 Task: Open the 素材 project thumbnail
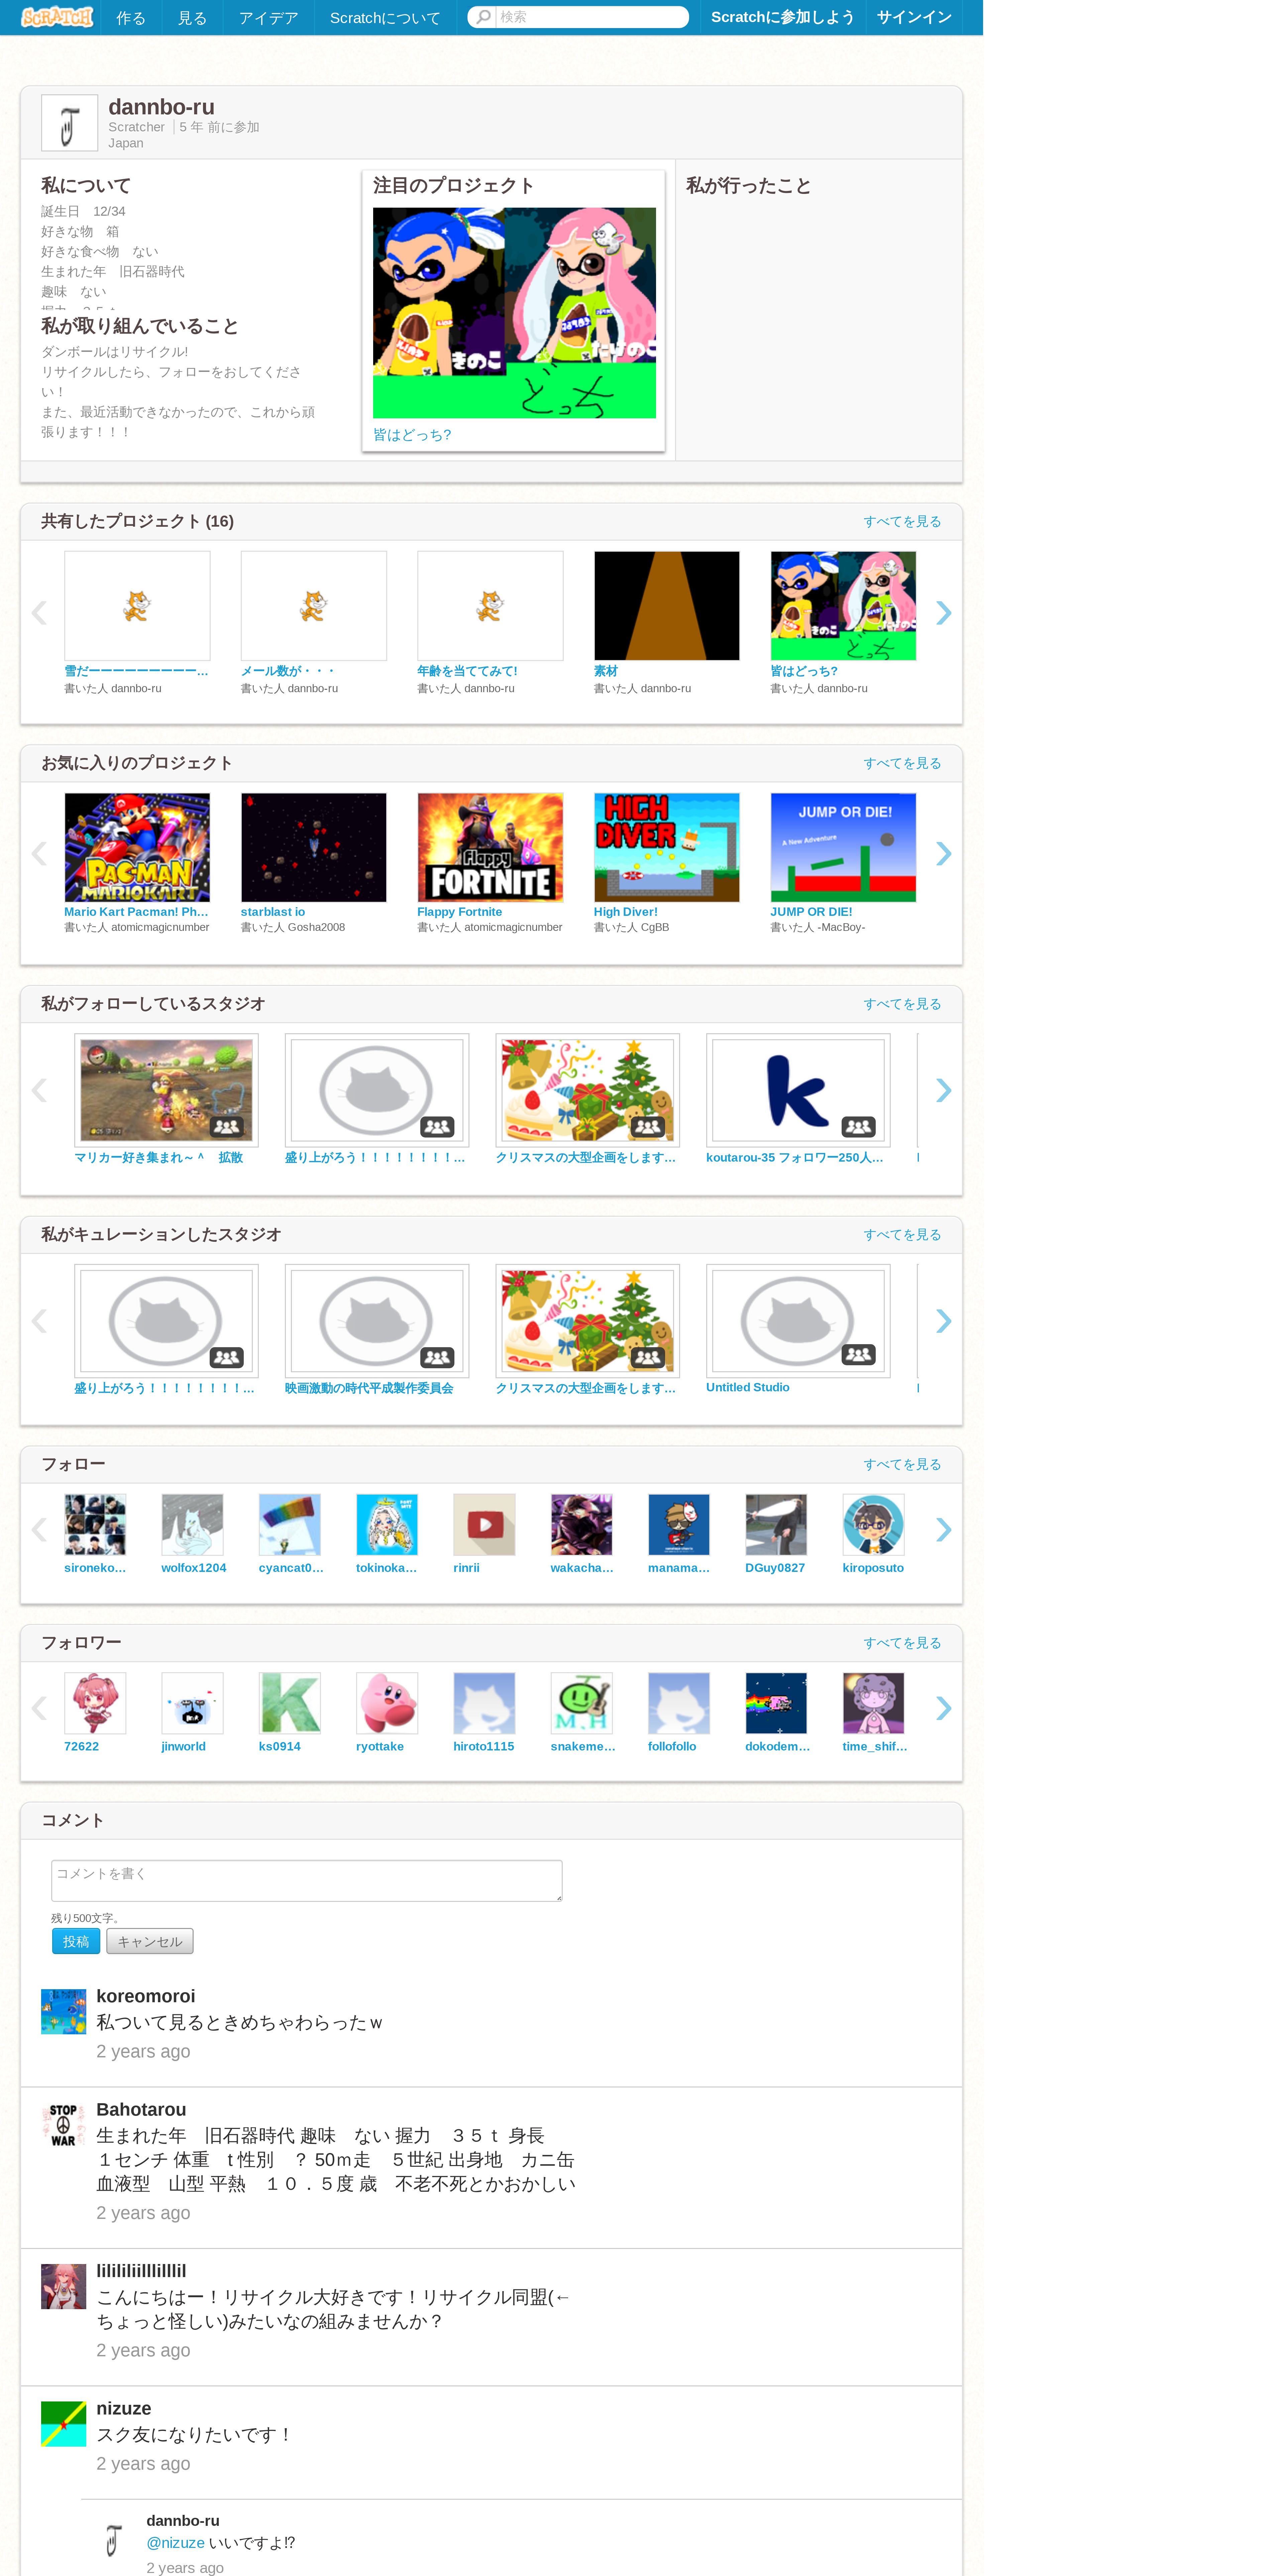click(667, 606)
